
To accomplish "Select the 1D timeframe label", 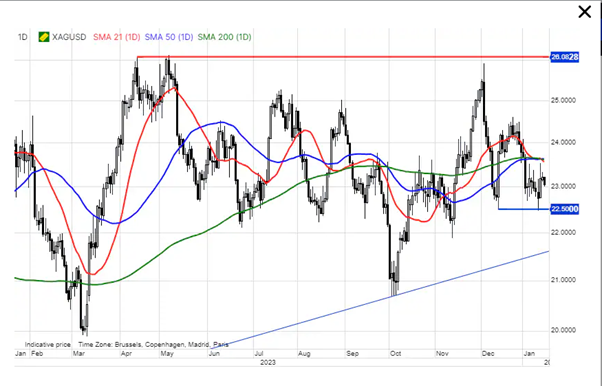I will point(23,37).
